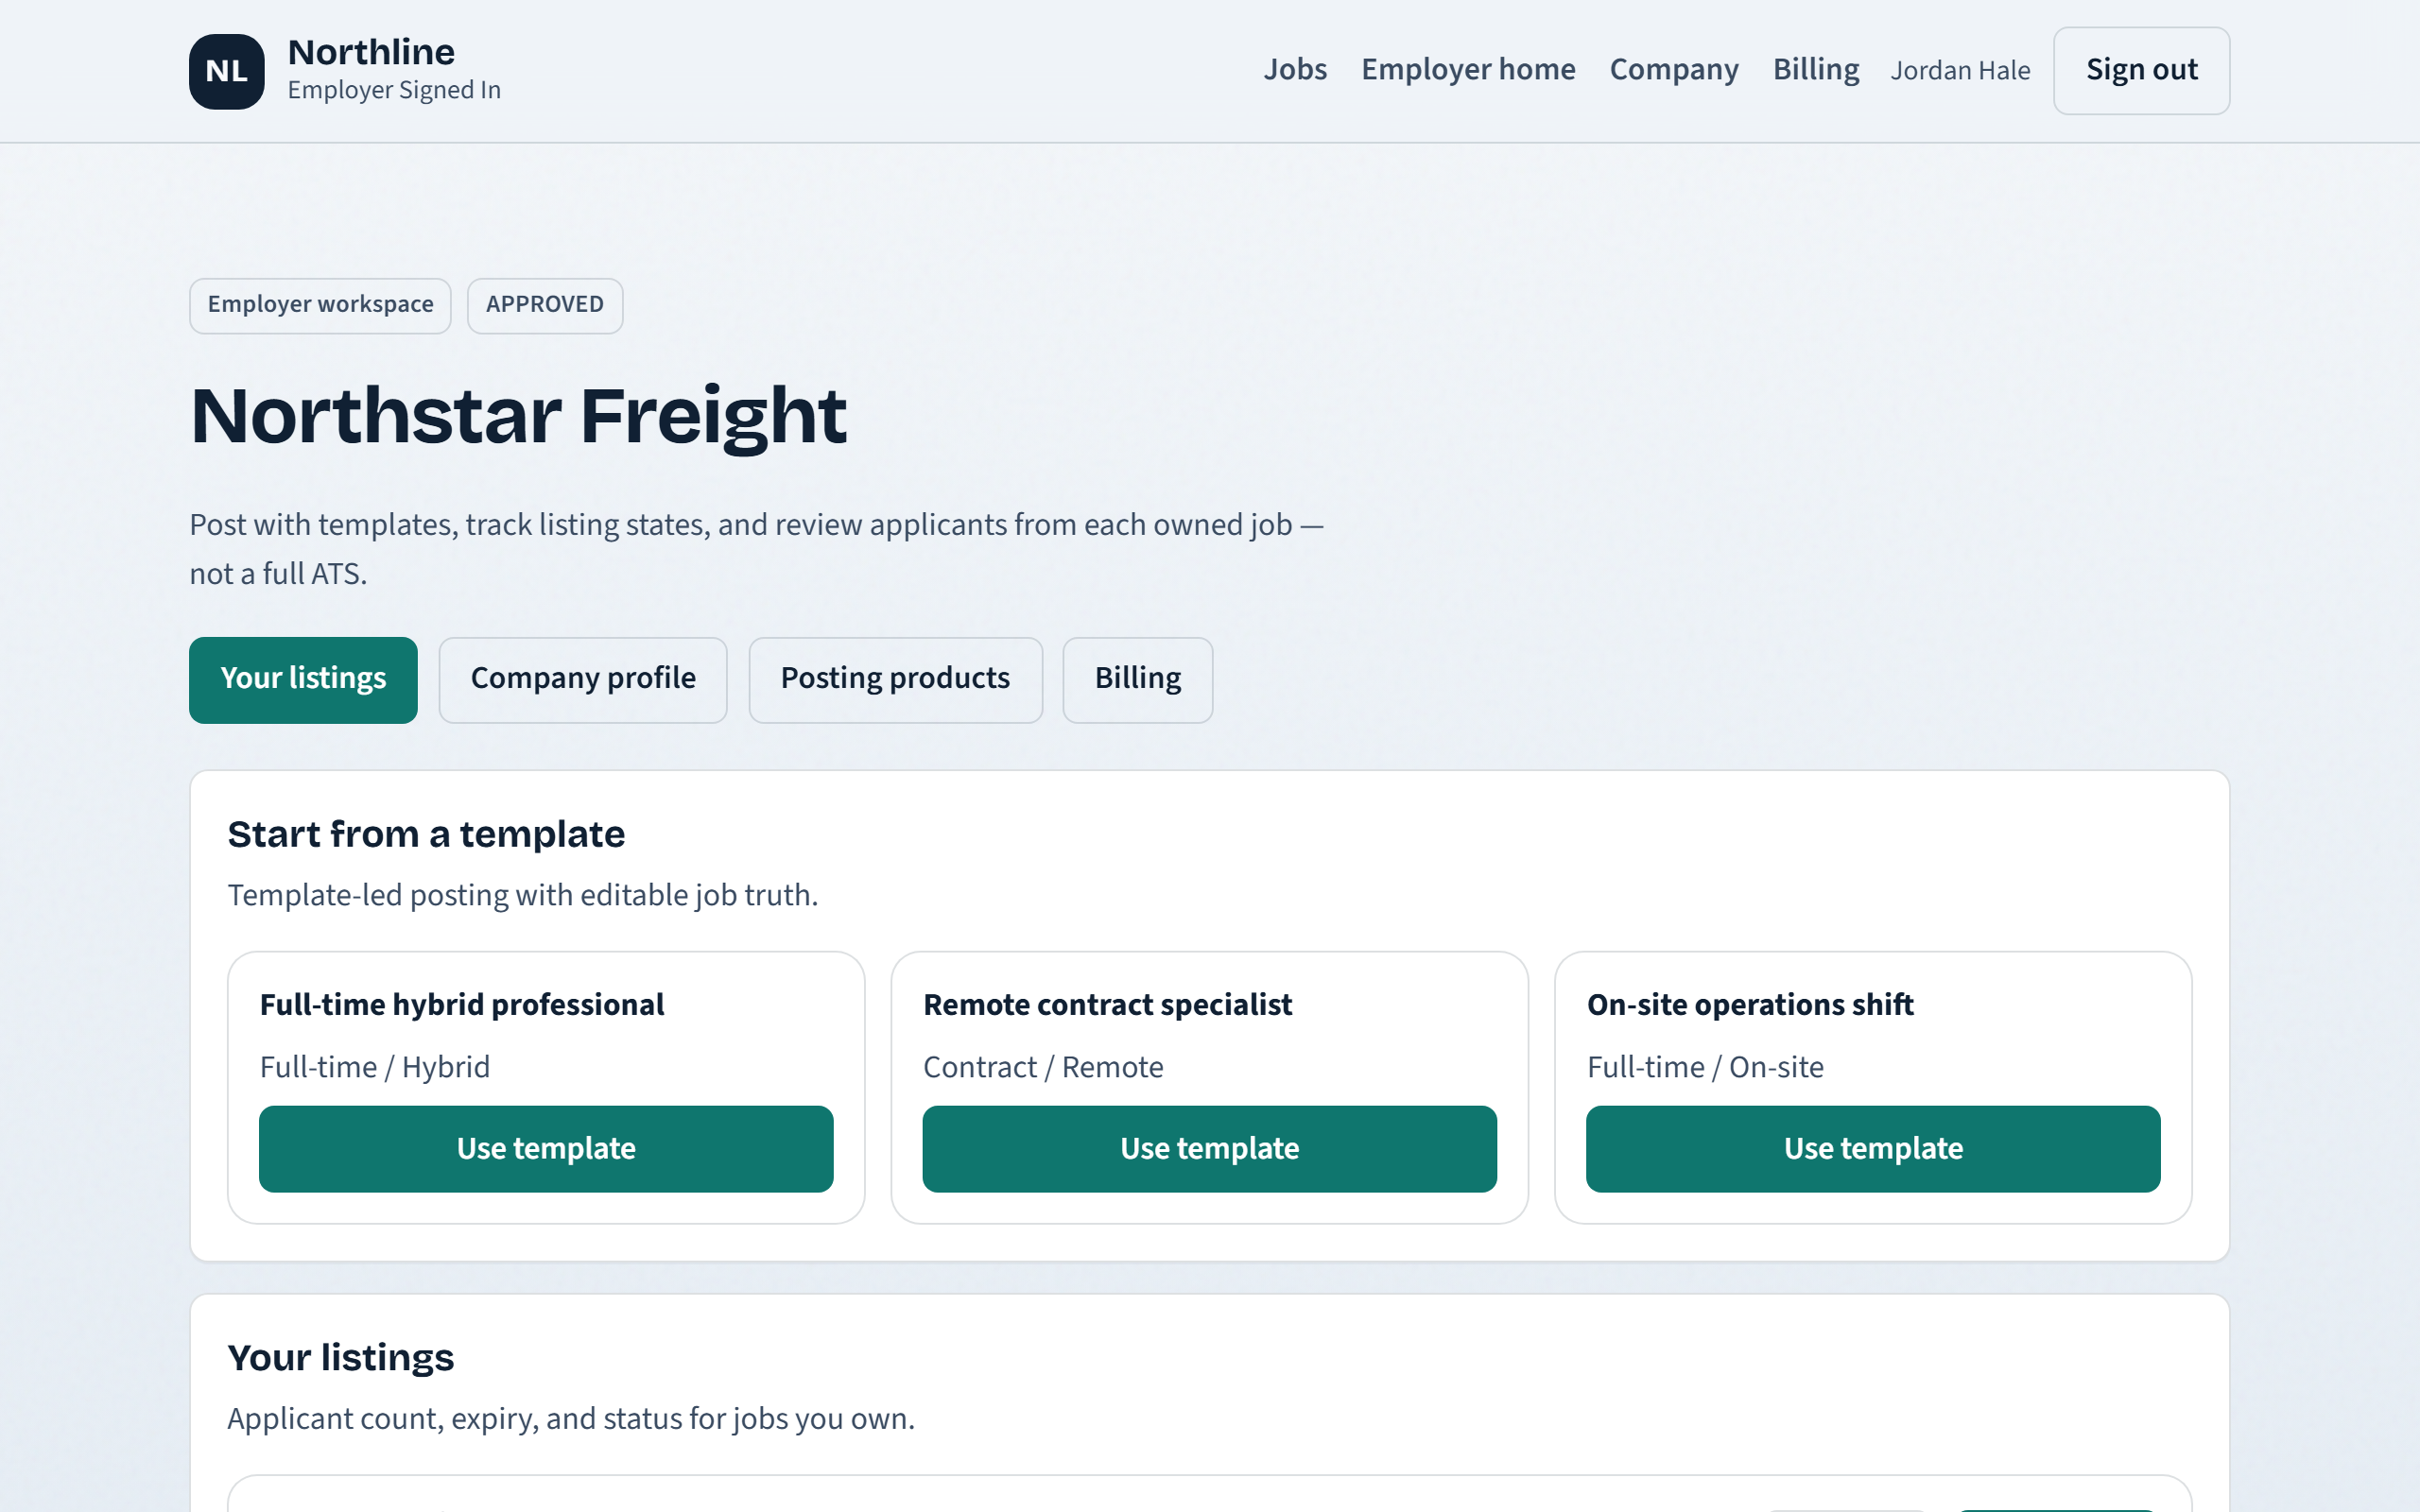Click the Your listings section heading
This screenshot has width=2420, height=1512.
pos(340,1357)
